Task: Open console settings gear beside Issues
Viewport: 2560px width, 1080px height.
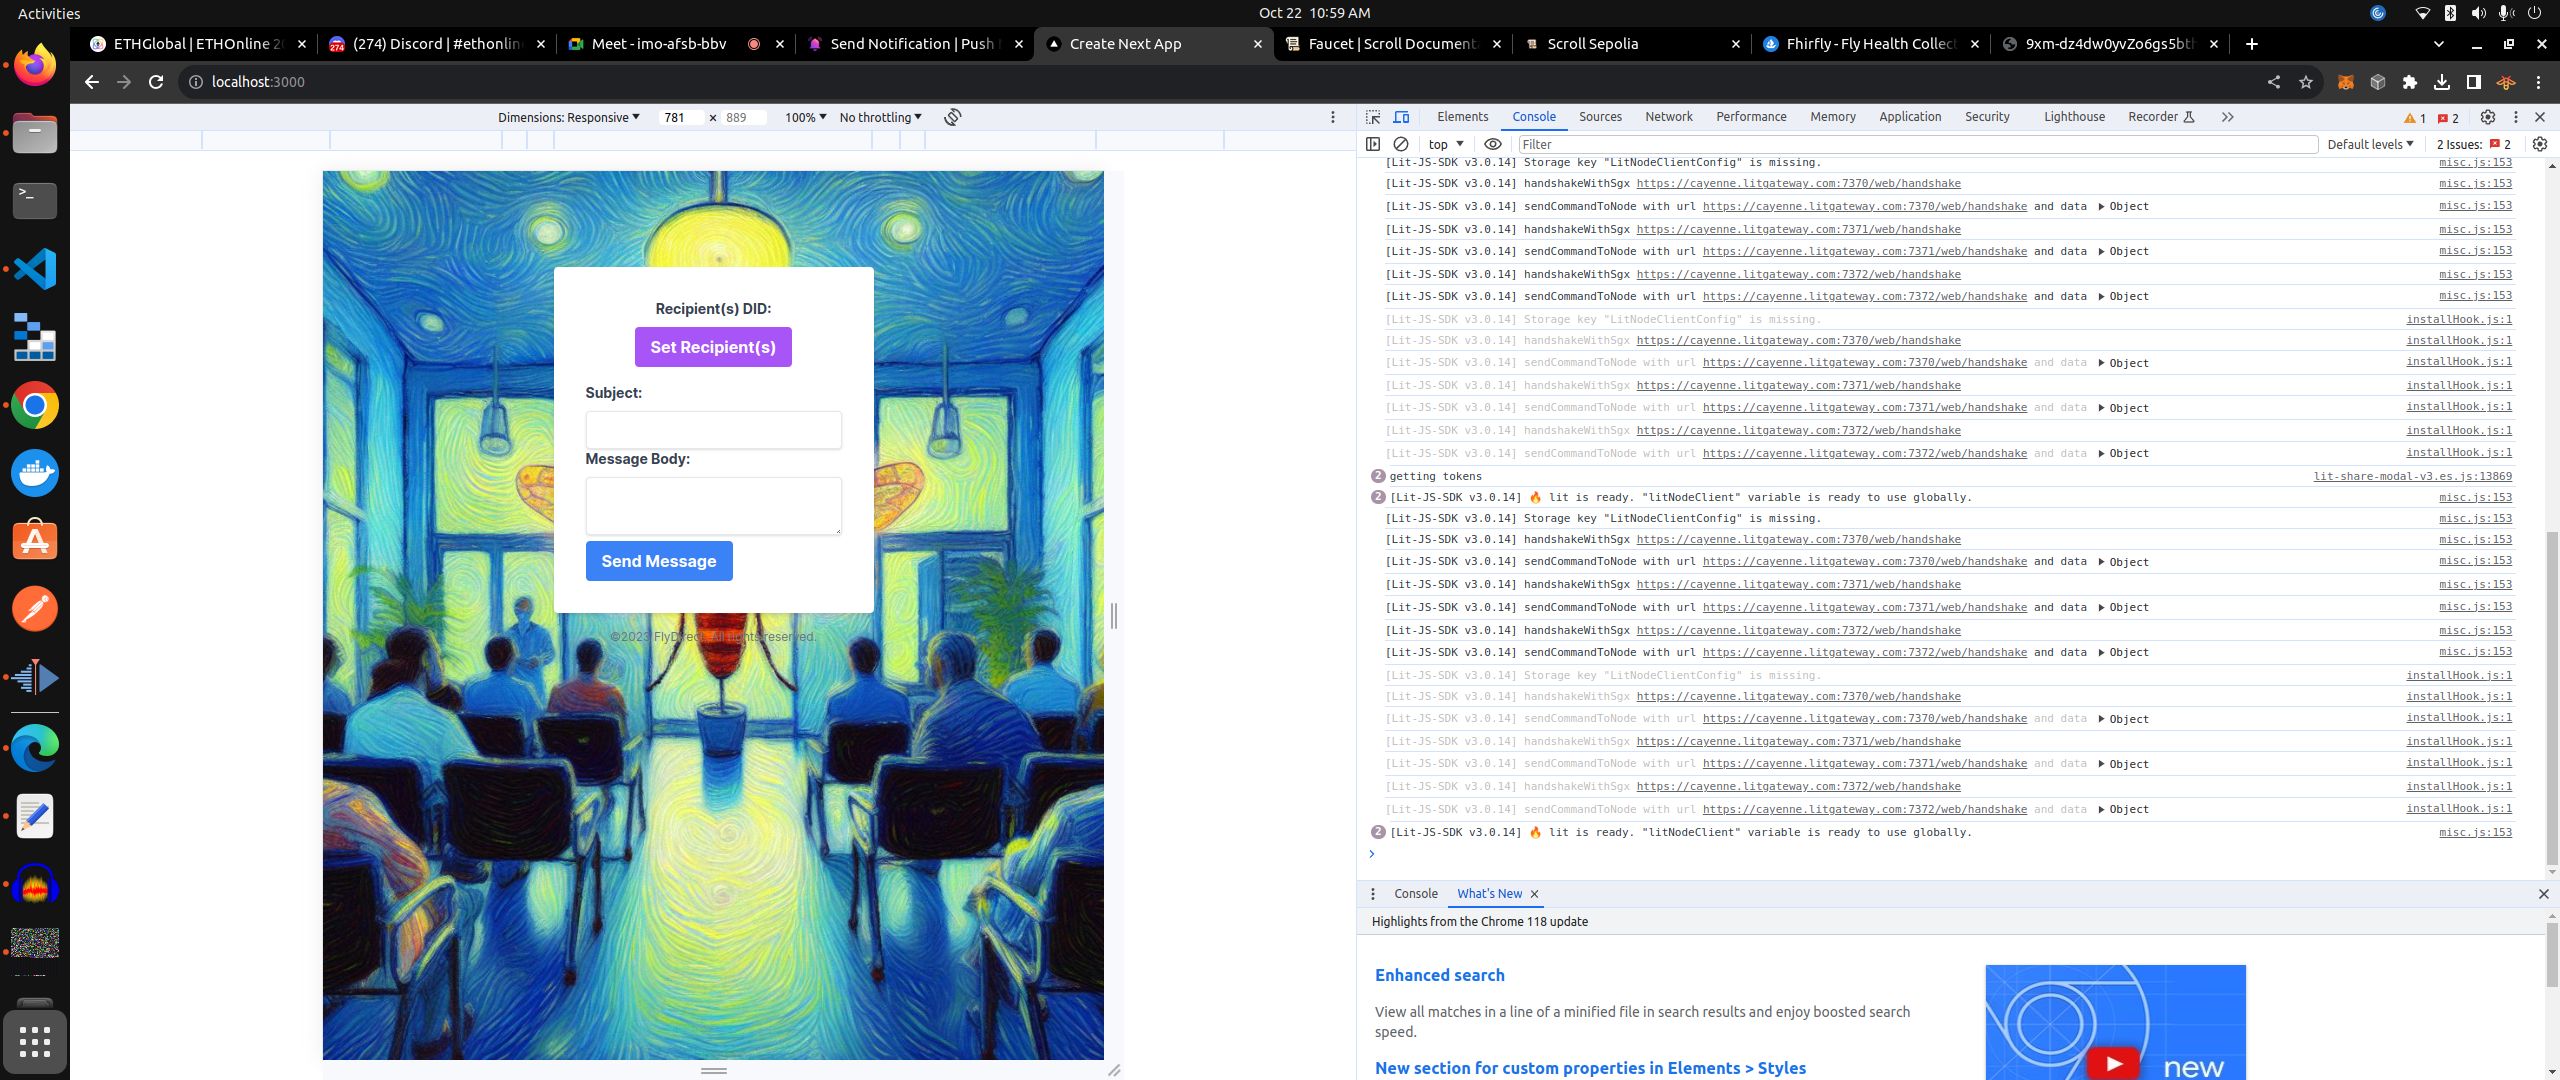Action: [x=2539, y=144]
